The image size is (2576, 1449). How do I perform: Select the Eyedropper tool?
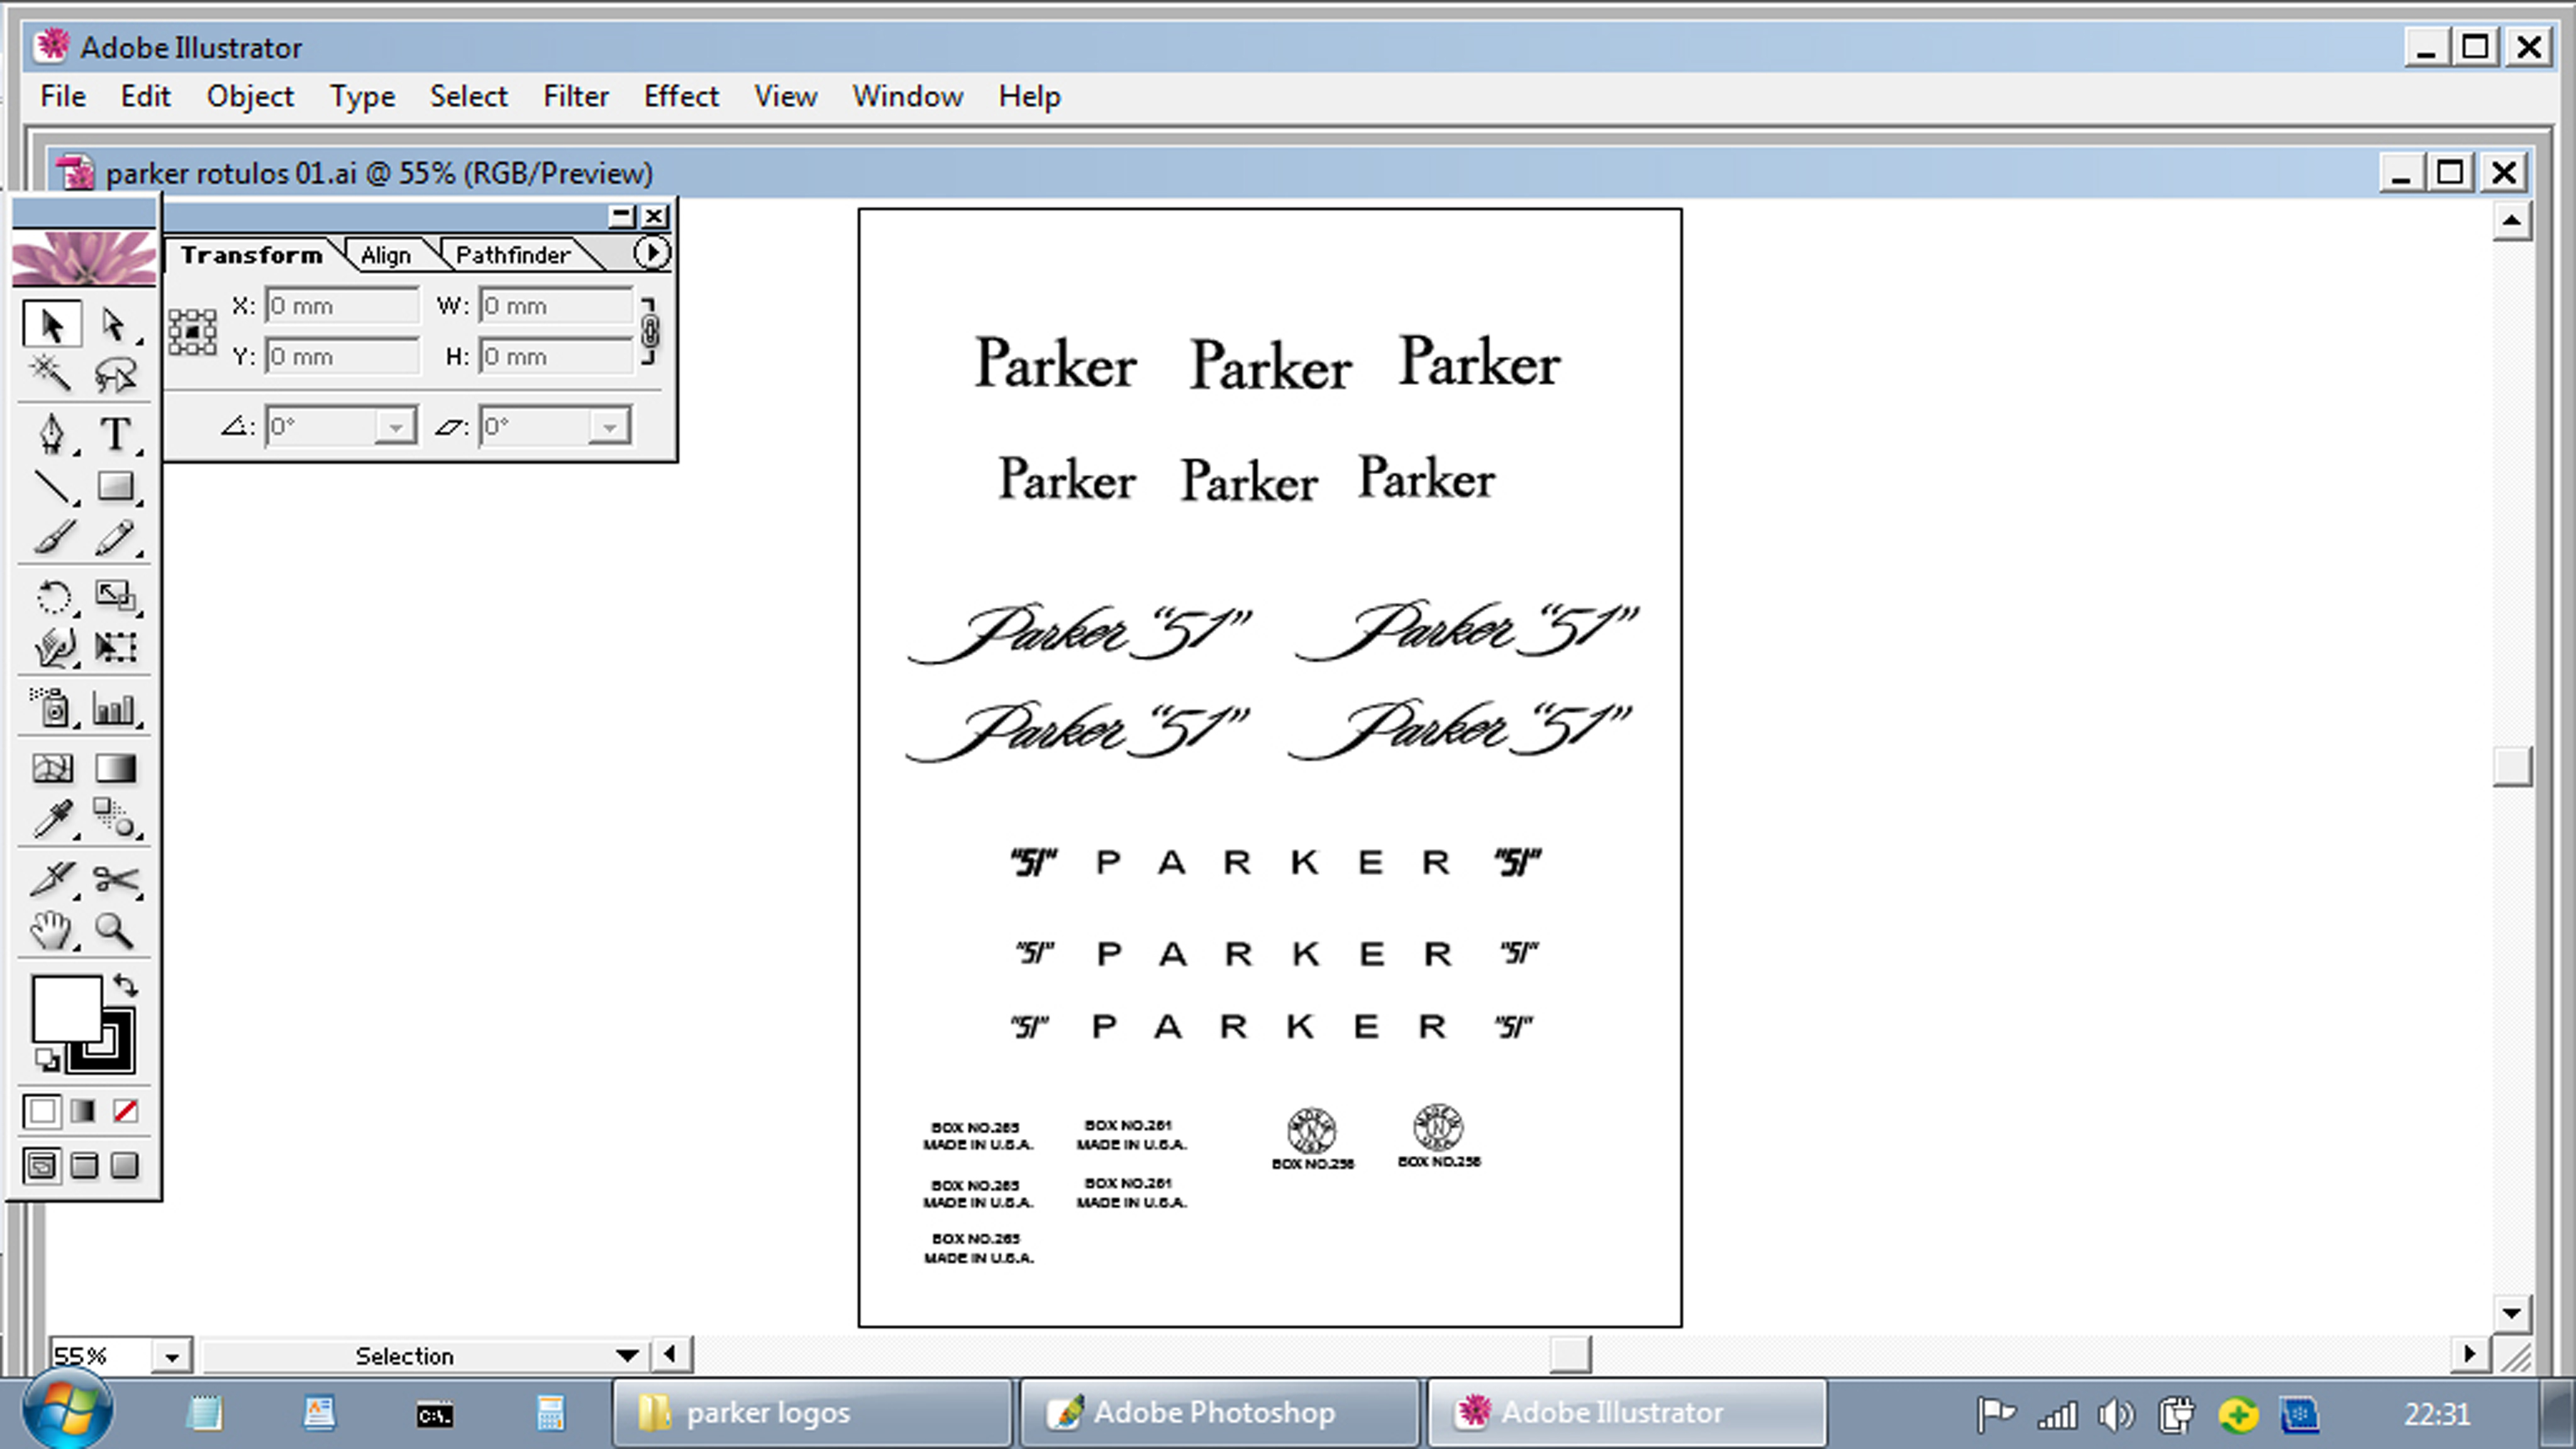pyautogui.click(x=51, y=819)
